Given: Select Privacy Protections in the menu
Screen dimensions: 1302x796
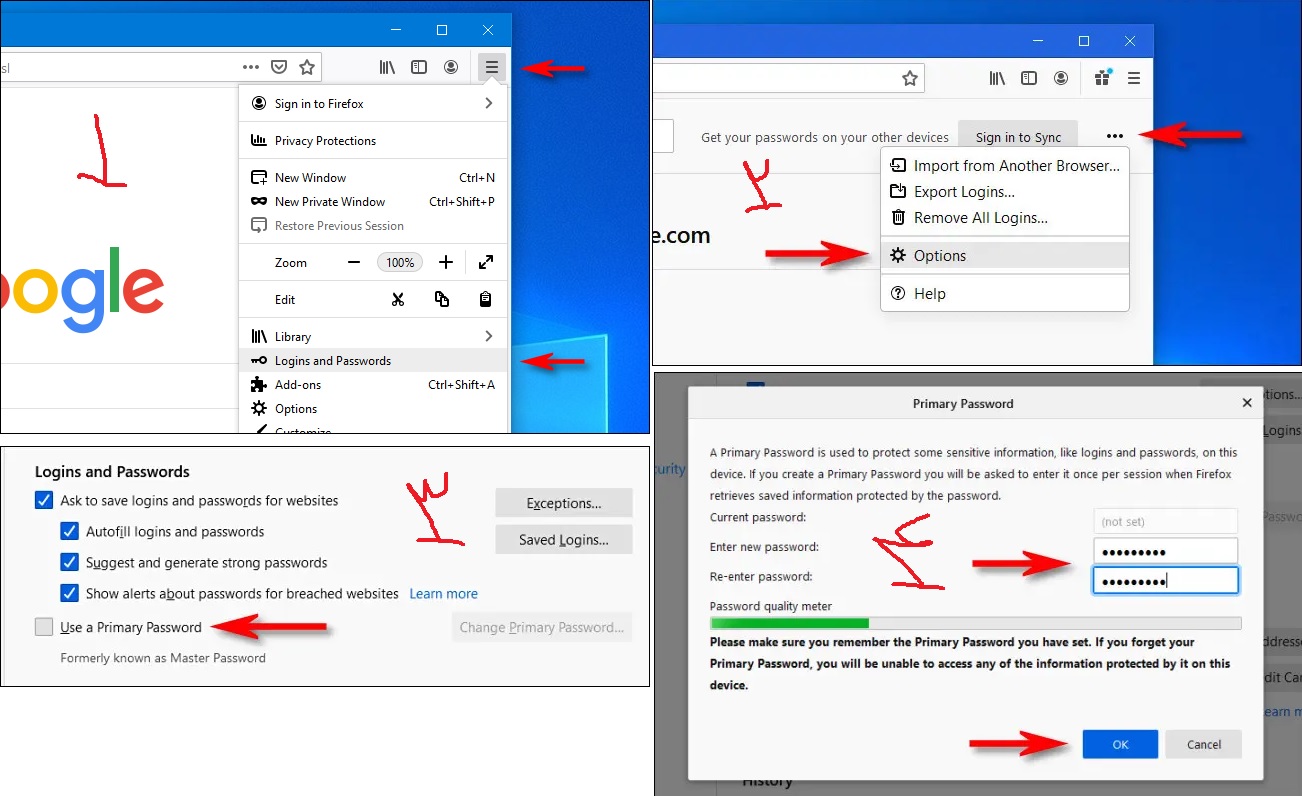Looking at the screenshot, I should tap(374, 141).
